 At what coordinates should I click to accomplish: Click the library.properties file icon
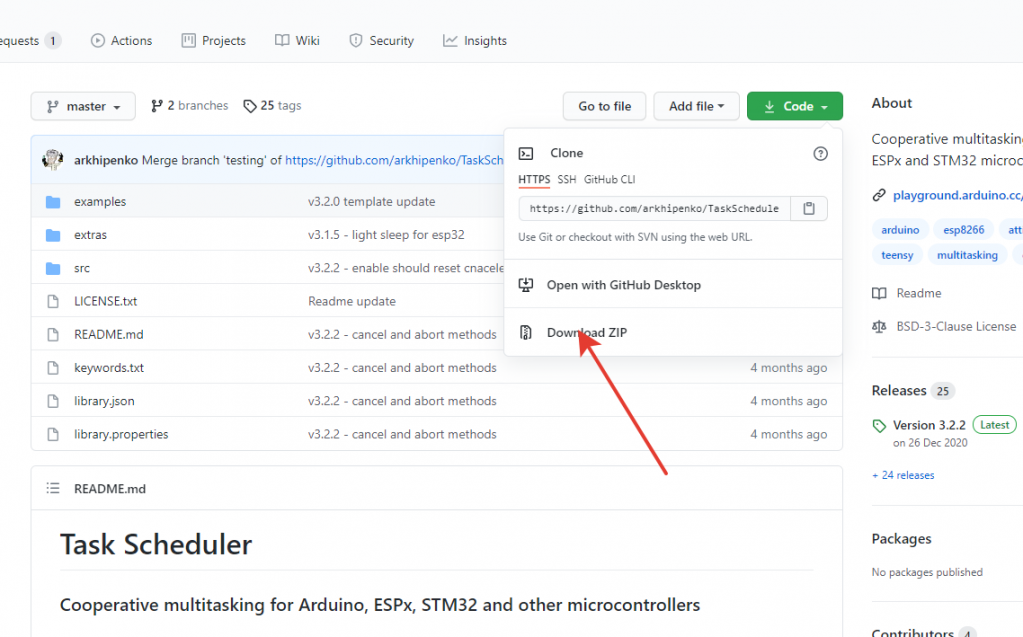(x=53, y=435)
